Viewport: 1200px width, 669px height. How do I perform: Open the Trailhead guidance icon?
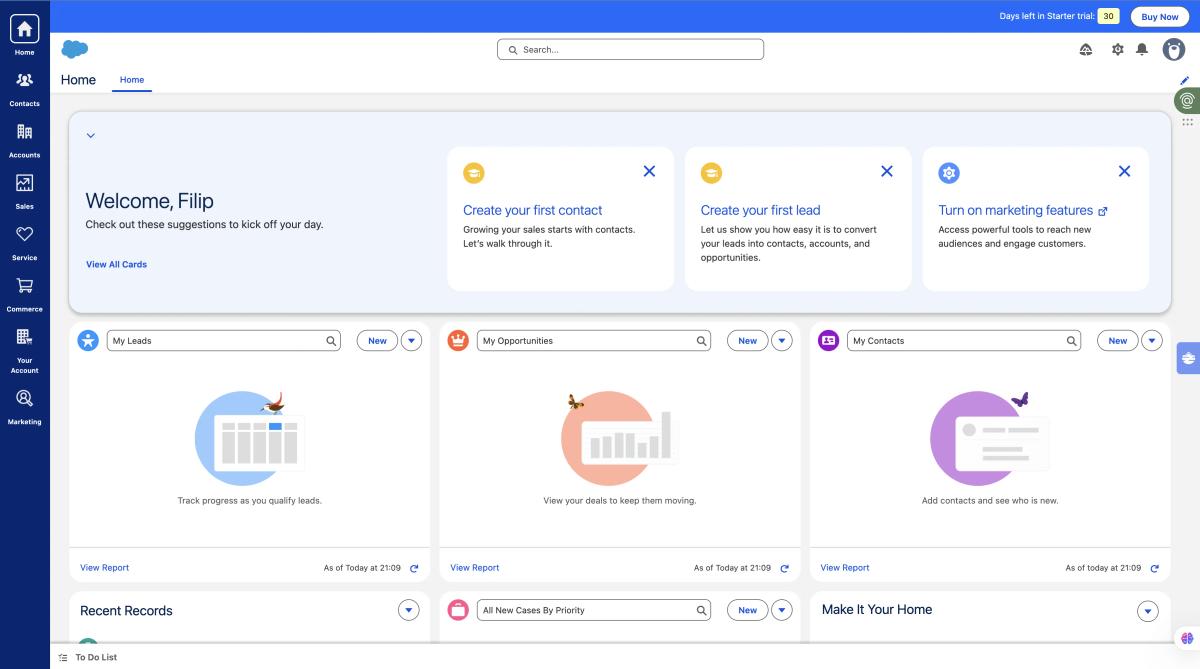tap(1086, 49)
